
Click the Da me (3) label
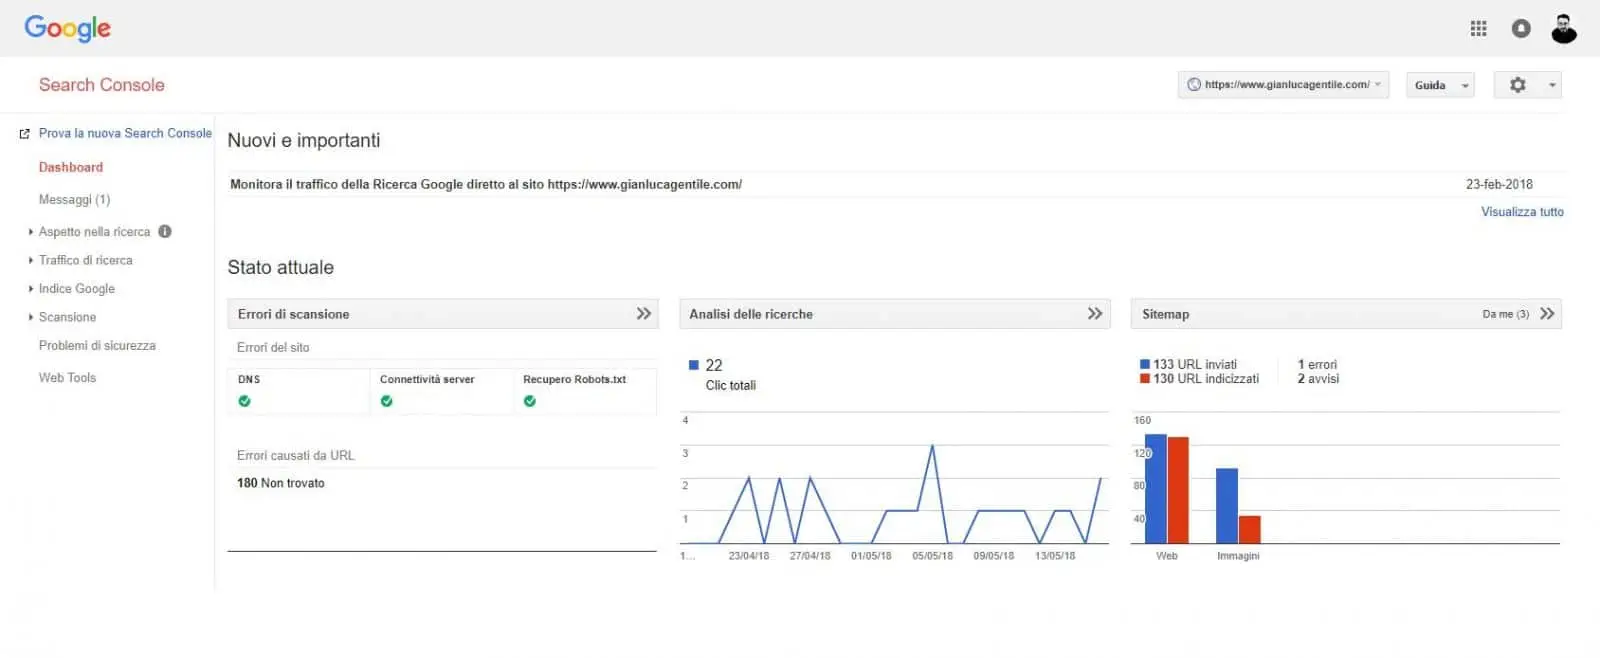pyautogui.click(x=1506, y=314)
